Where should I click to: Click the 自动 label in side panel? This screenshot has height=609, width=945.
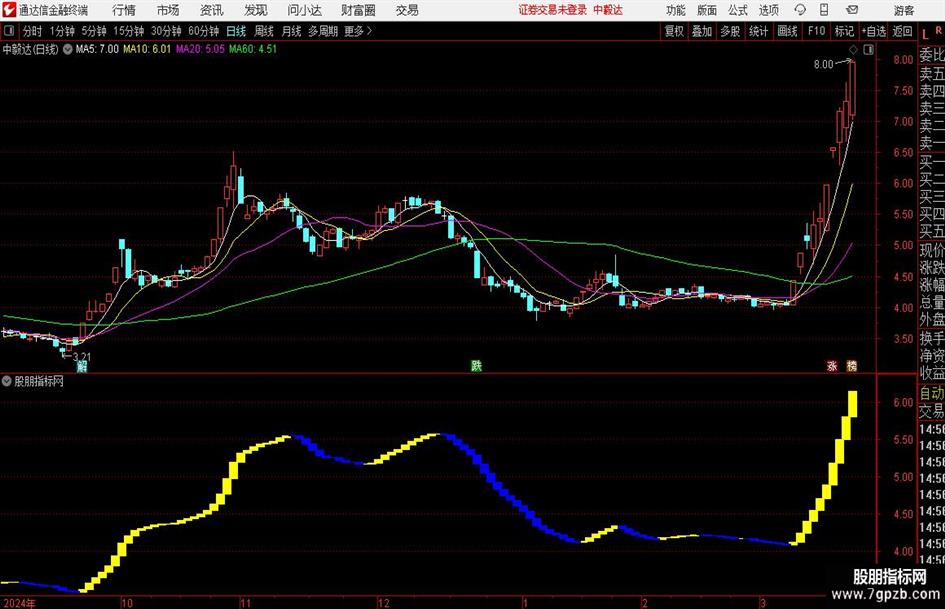click(932, 393)
